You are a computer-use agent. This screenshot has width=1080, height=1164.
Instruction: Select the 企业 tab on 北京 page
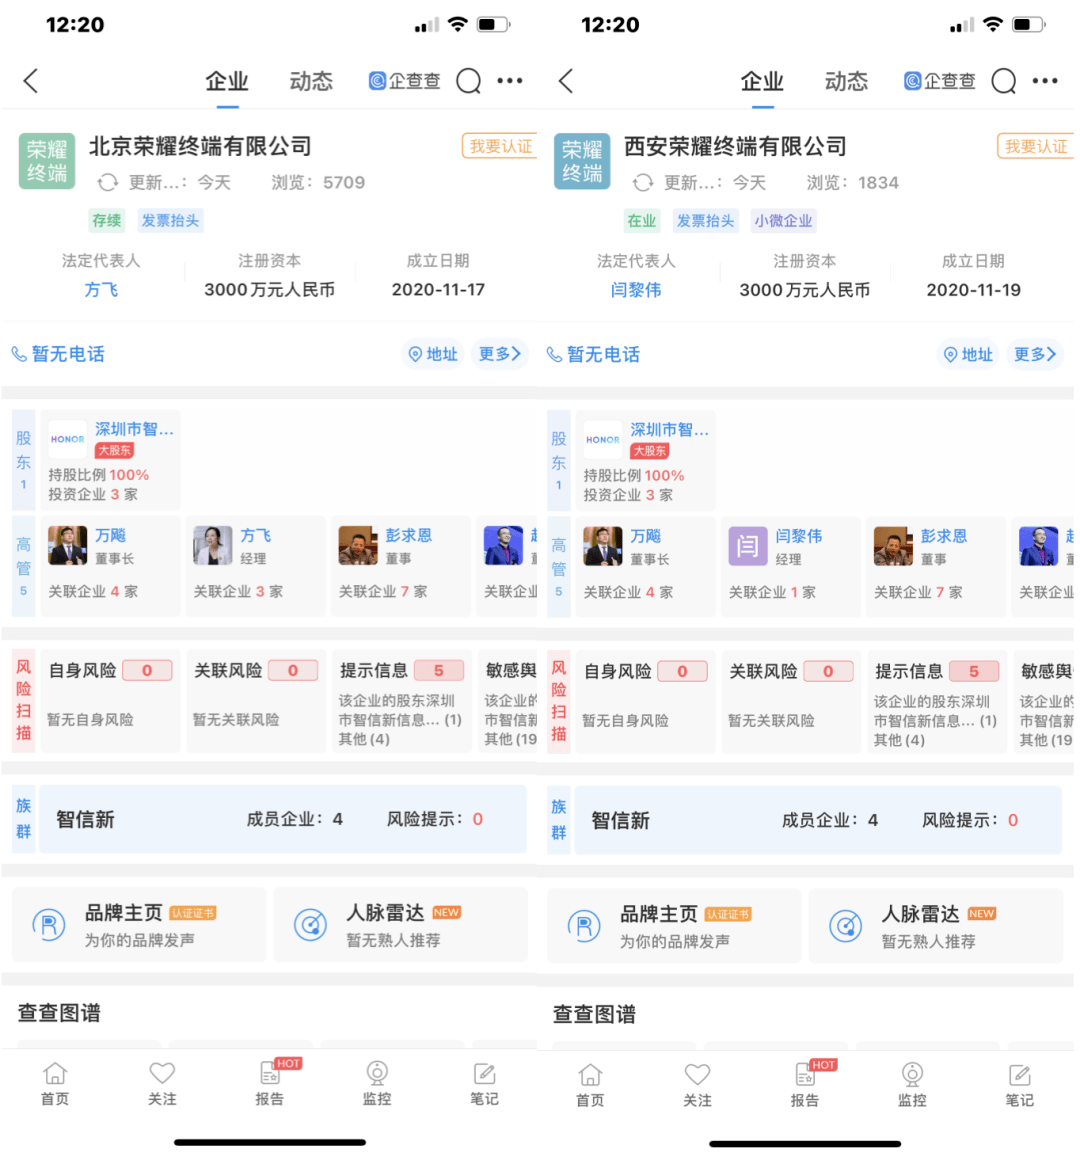click(227, 81)
